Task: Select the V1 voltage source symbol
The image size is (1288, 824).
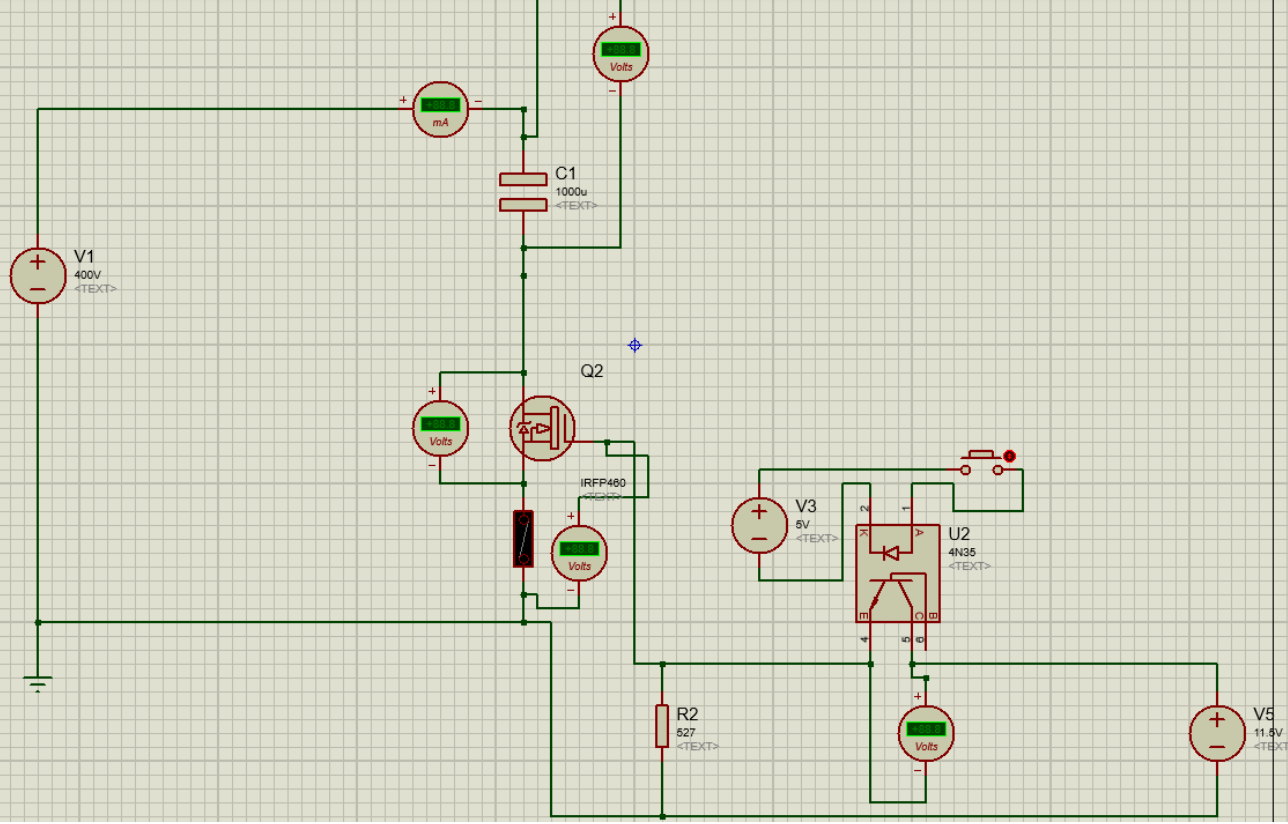Action: (x=37, y=276)
